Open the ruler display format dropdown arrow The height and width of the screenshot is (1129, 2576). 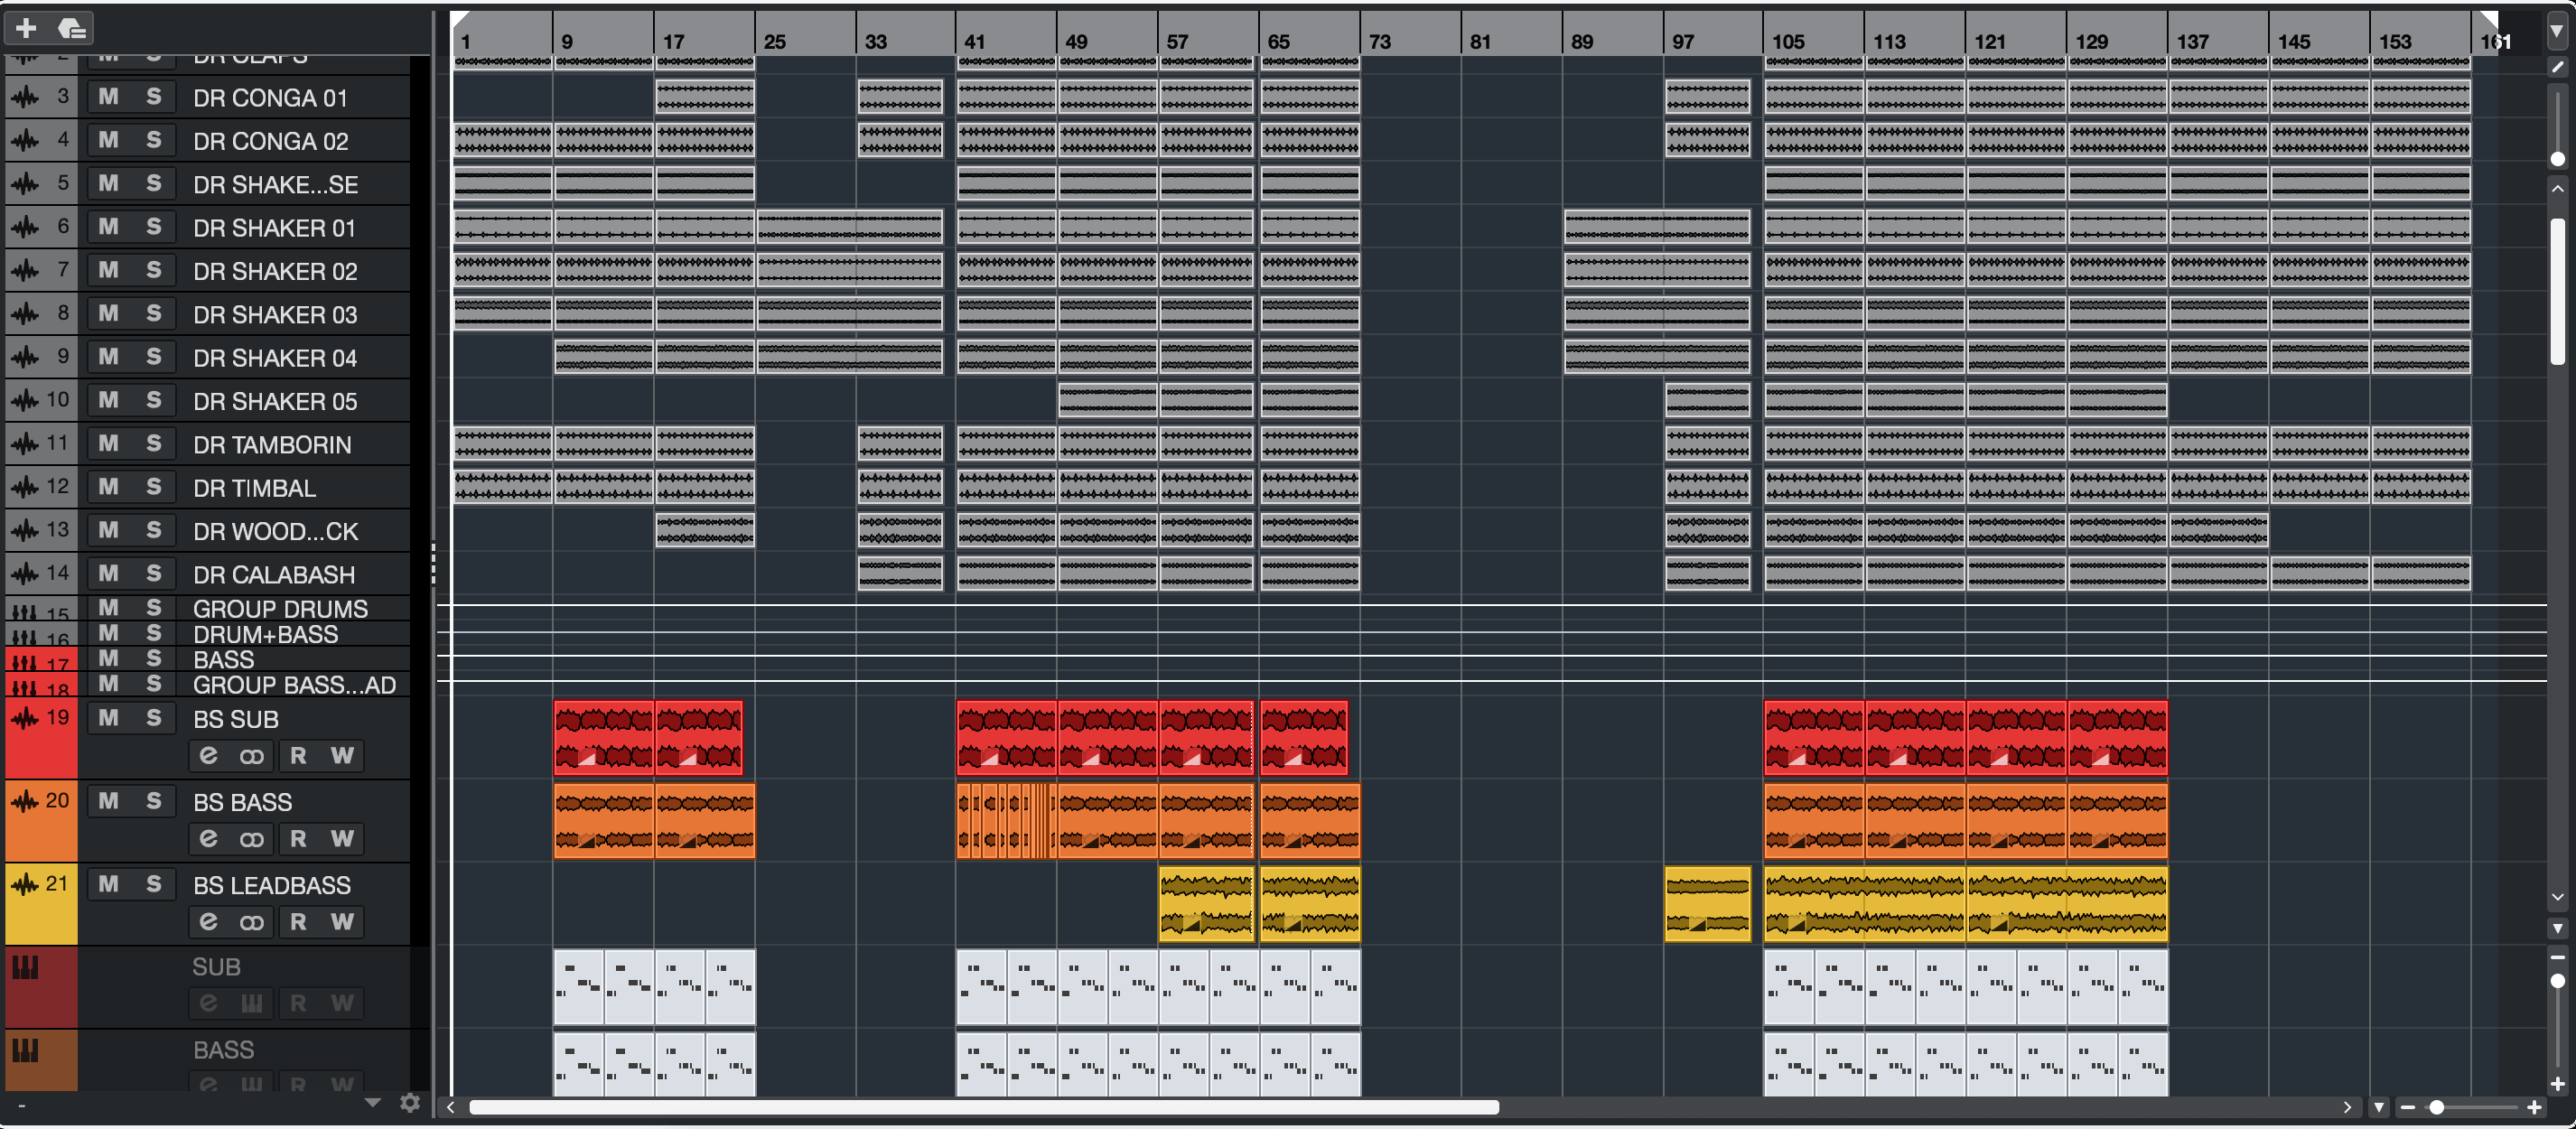click(x=2557, y=31)
